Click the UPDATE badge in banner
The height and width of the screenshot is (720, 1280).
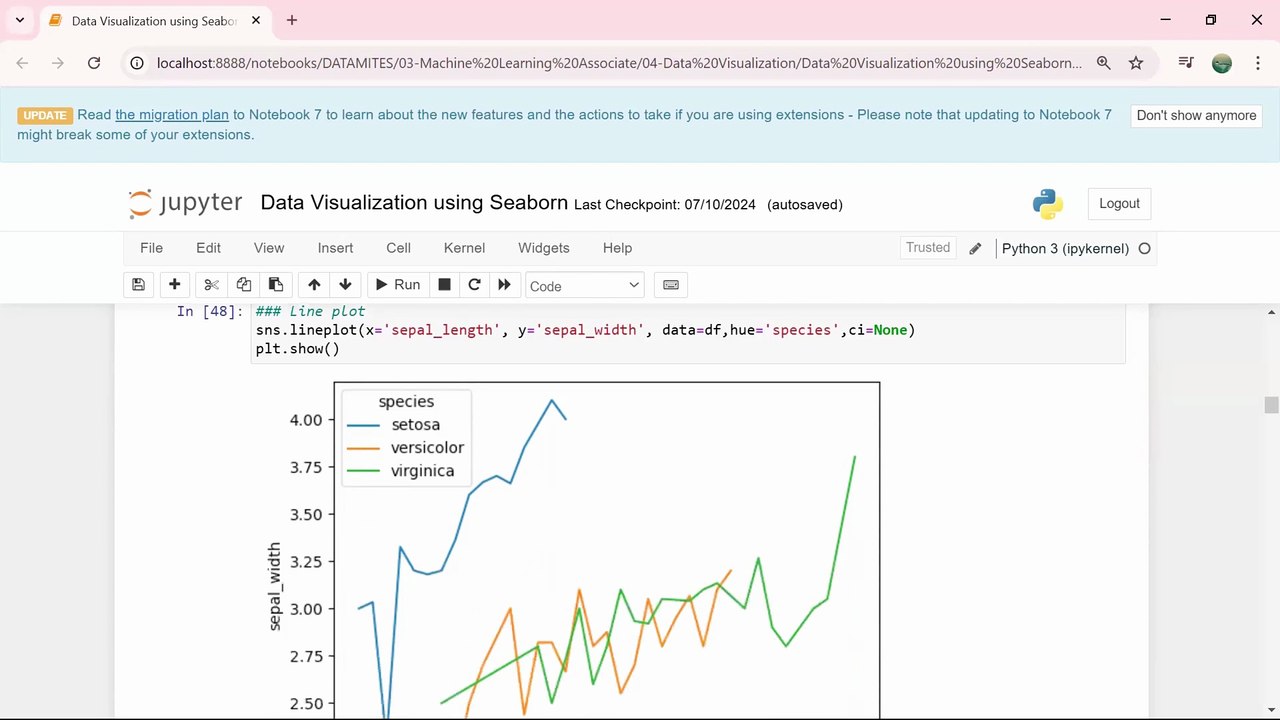(x=45, y=115)
